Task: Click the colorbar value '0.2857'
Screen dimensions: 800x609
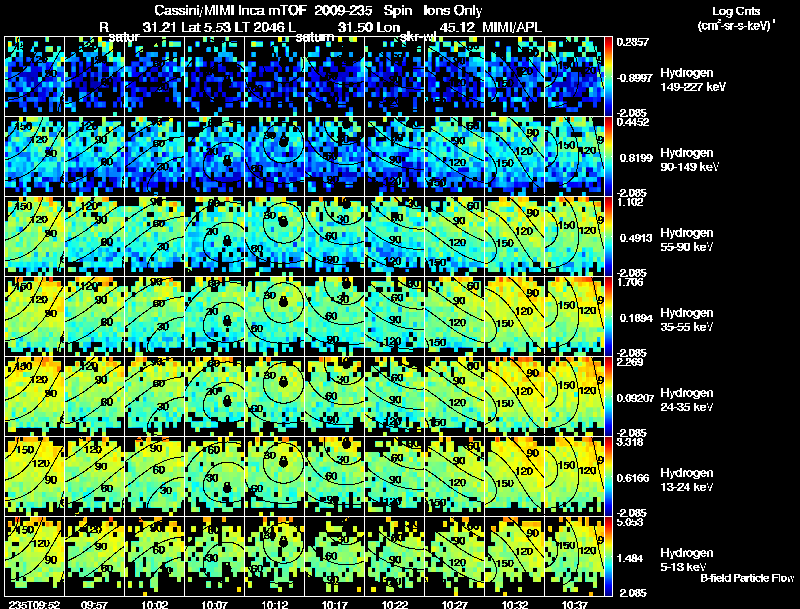Action: 633,42
